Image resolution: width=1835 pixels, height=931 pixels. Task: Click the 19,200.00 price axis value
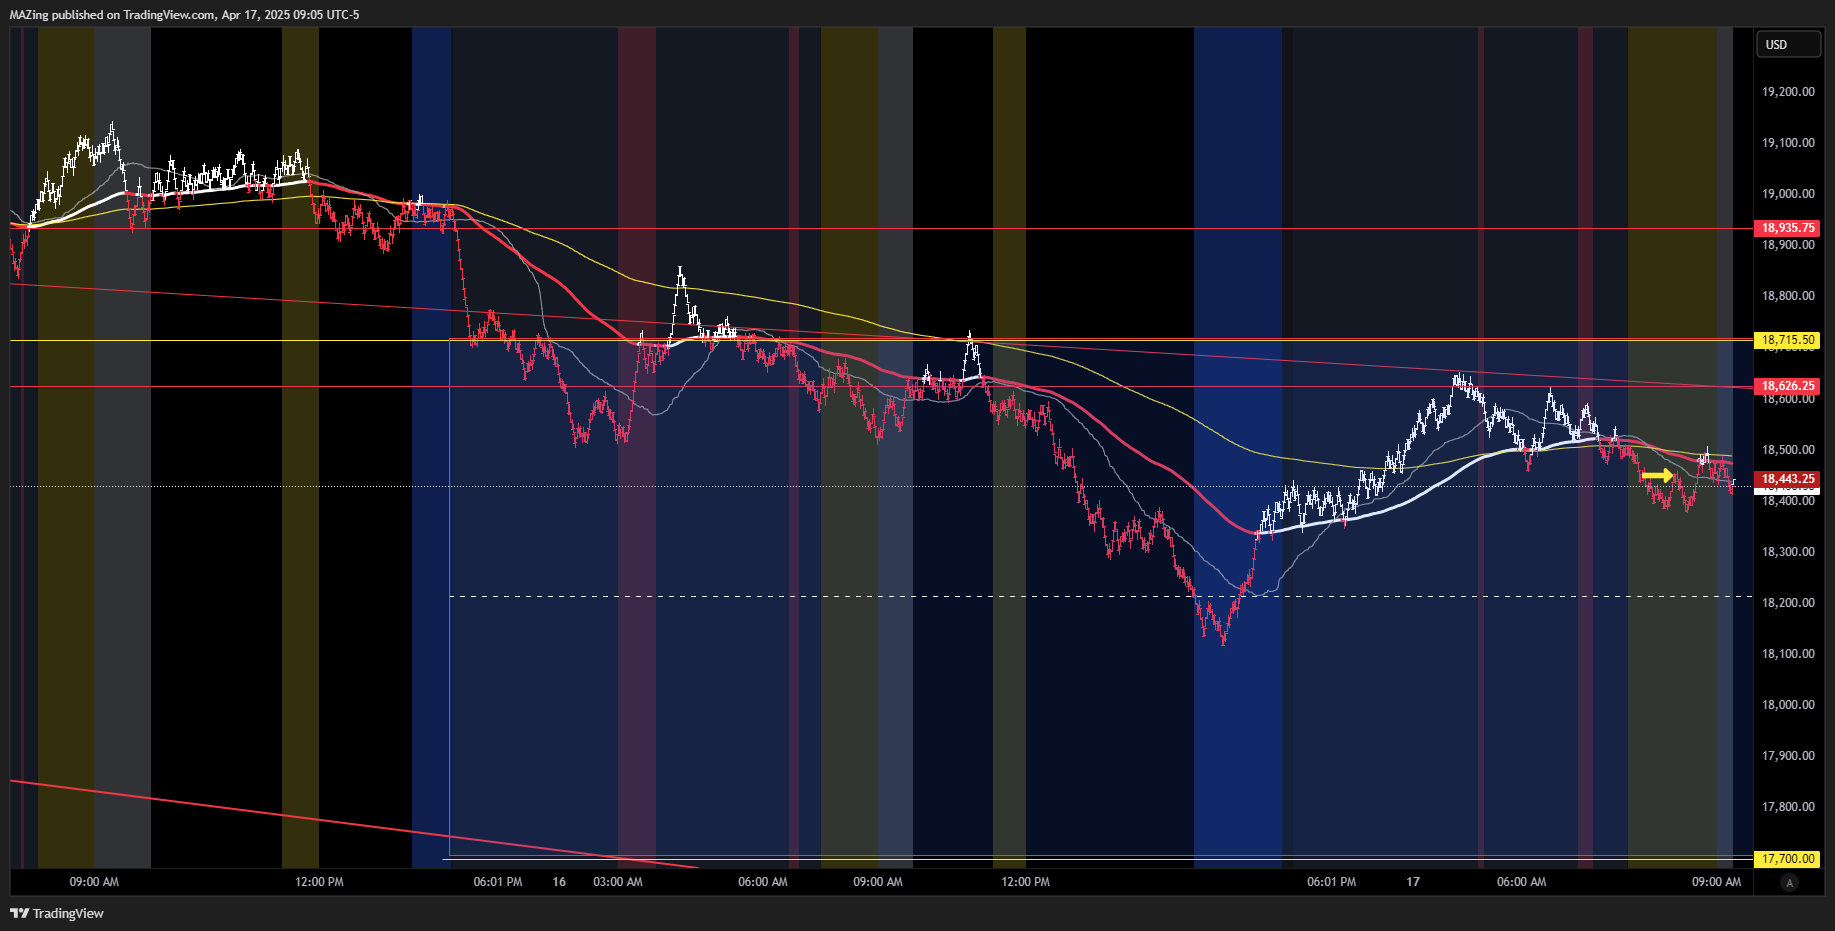(1788, 92)
